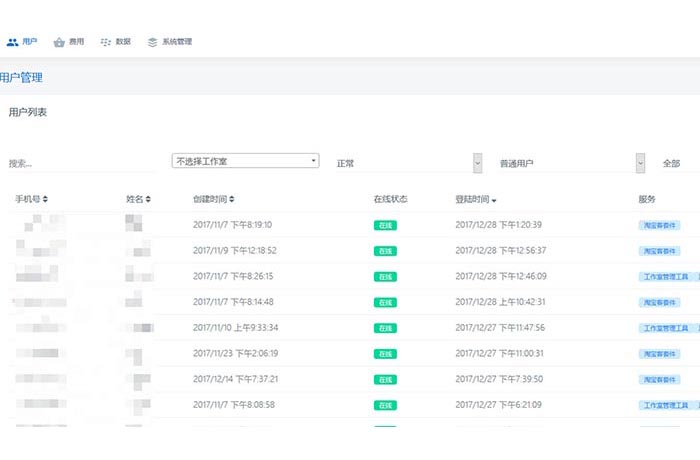This screenshot has width=700, height=460.
Task: Sort by 手机号 using its sort arrows
Action: pyautogui.click(x=45, y=199)
